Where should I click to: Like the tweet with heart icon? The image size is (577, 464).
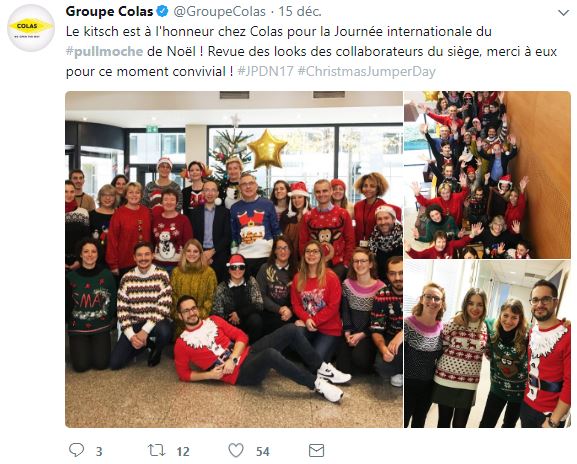236,450
